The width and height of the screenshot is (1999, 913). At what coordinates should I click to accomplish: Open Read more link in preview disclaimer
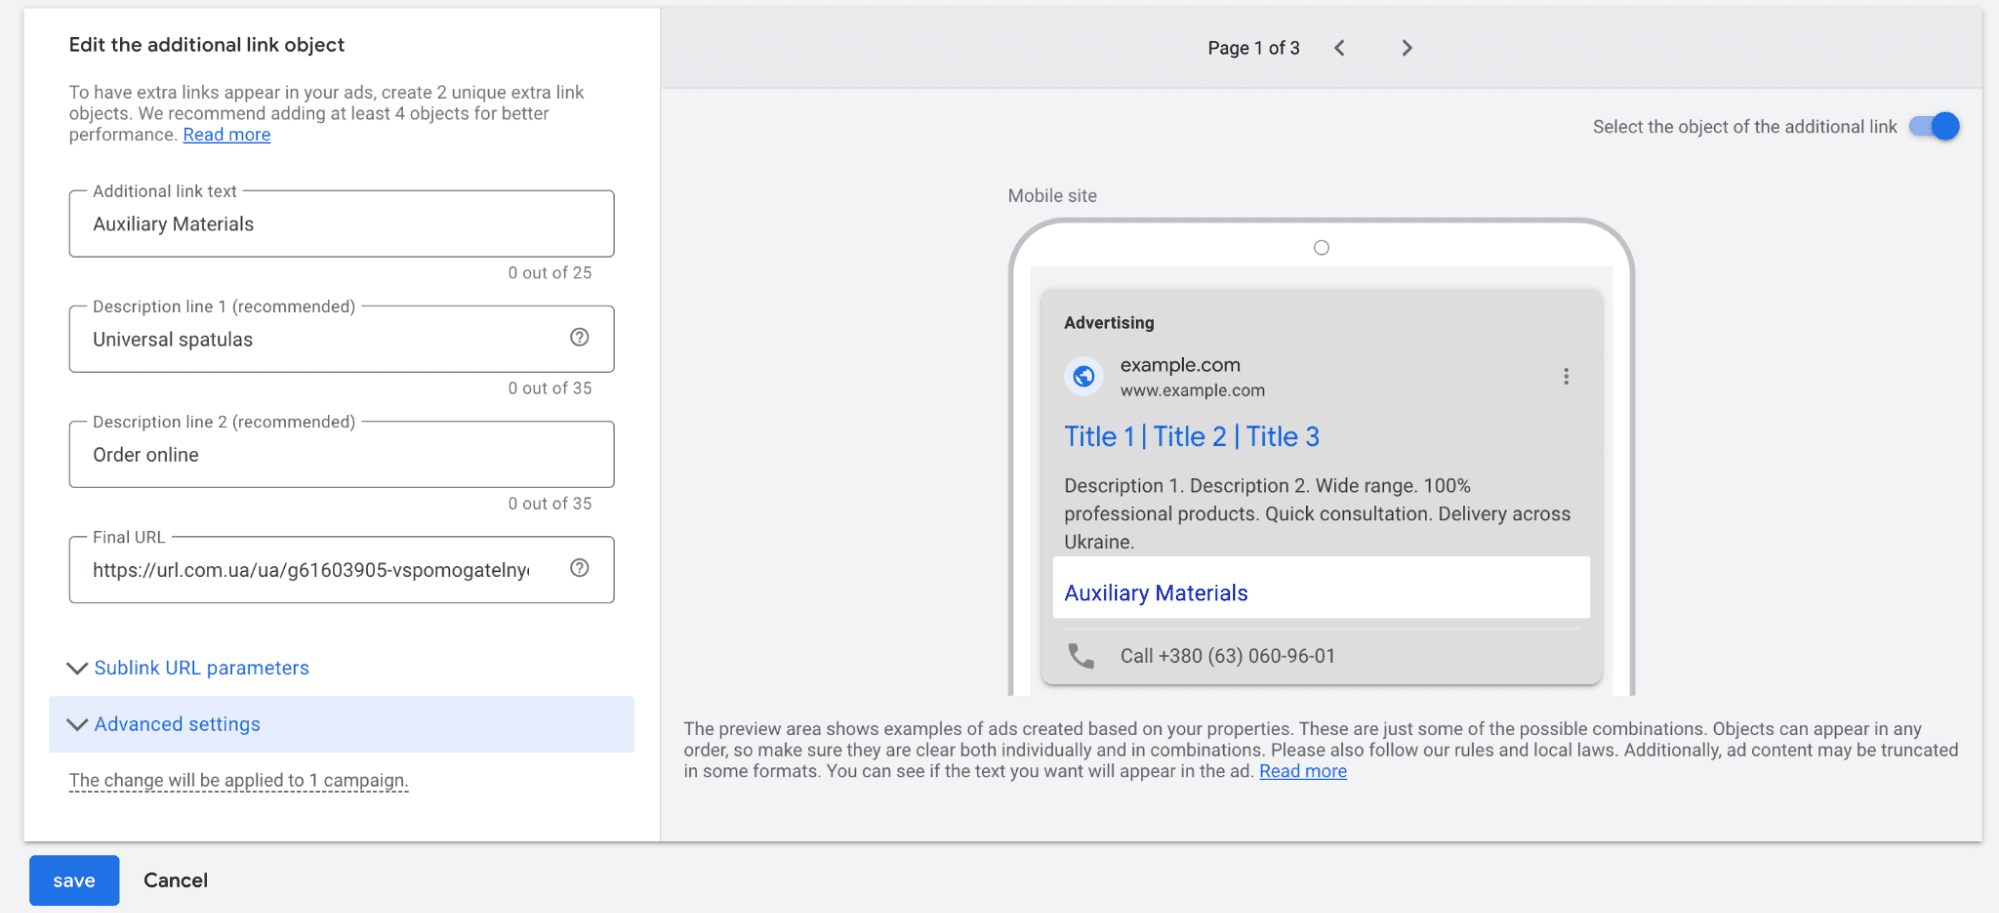[x=1302, y=770]
